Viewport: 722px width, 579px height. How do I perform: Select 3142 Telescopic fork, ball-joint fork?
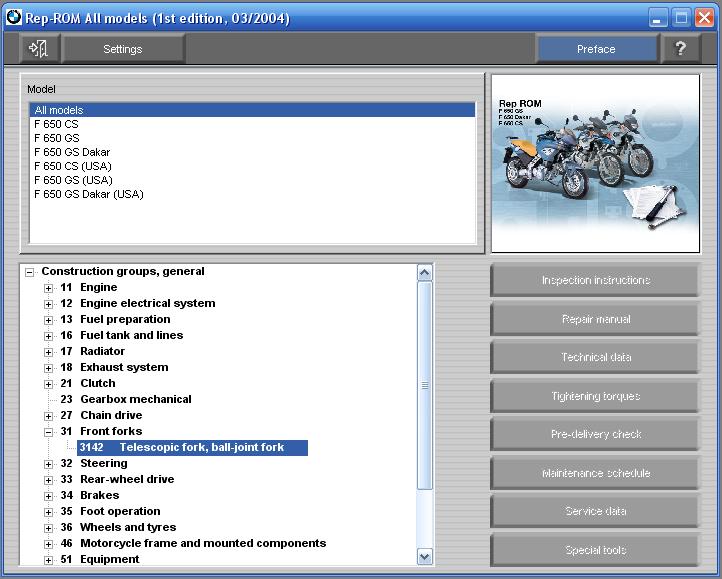coord(192,447)
